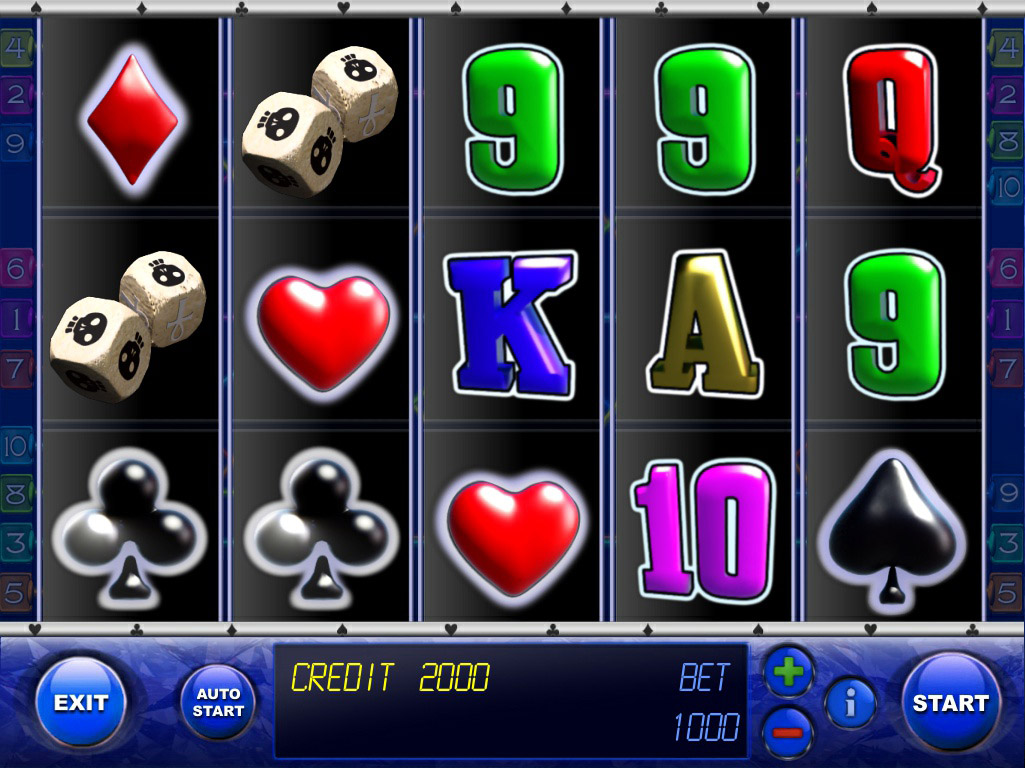Viewport: 1025px width, 768px height.
Task: Click the magenta 10 symbol
Action: 703,531
